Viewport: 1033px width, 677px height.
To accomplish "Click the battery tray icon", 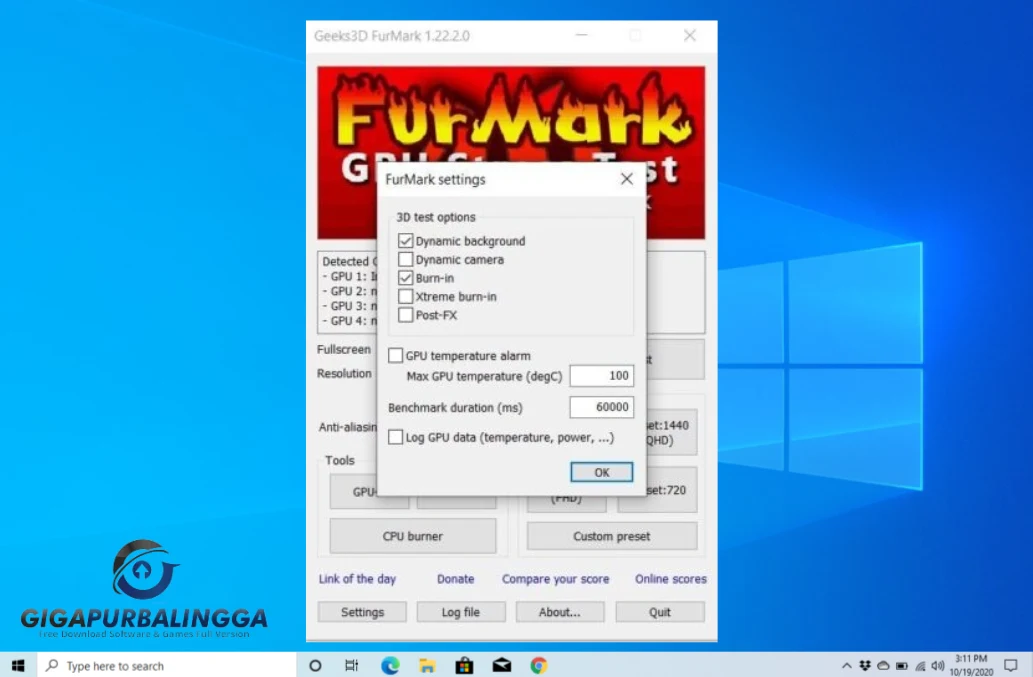I will 902,665.
